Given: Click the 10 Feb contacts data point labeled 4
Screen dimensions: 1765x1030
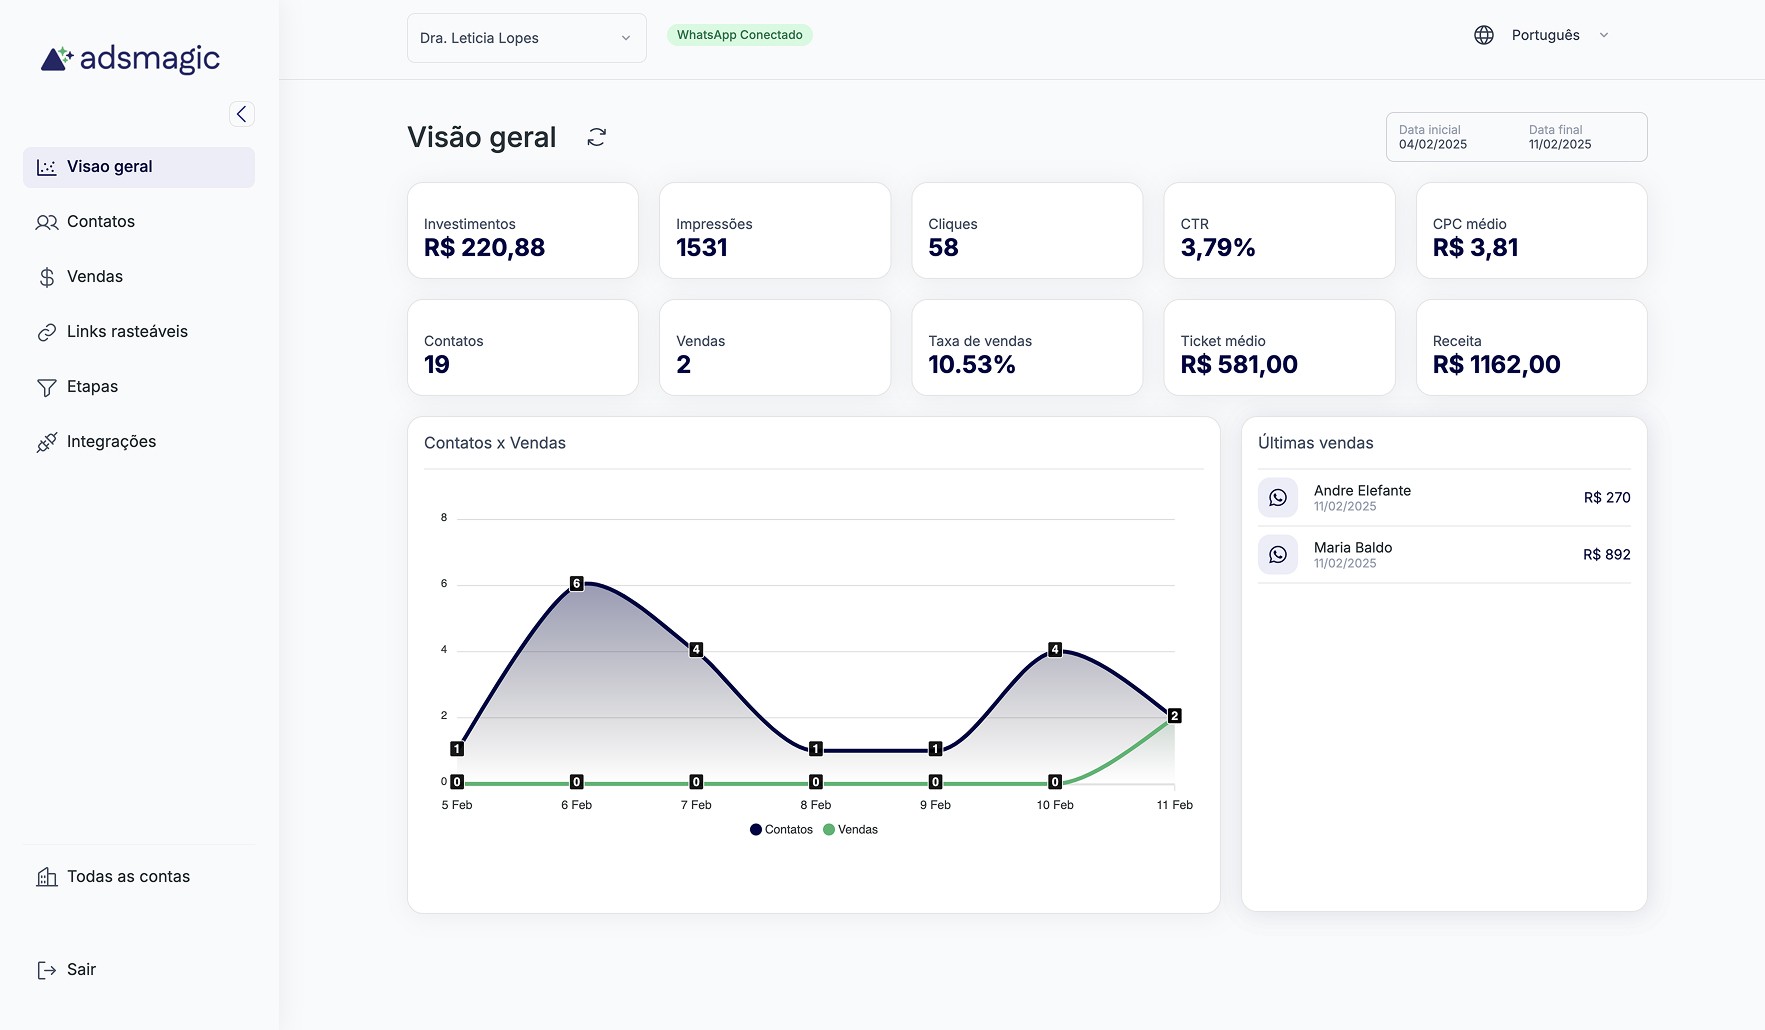Looking at the screenshot, I should tap(1055, 649).
